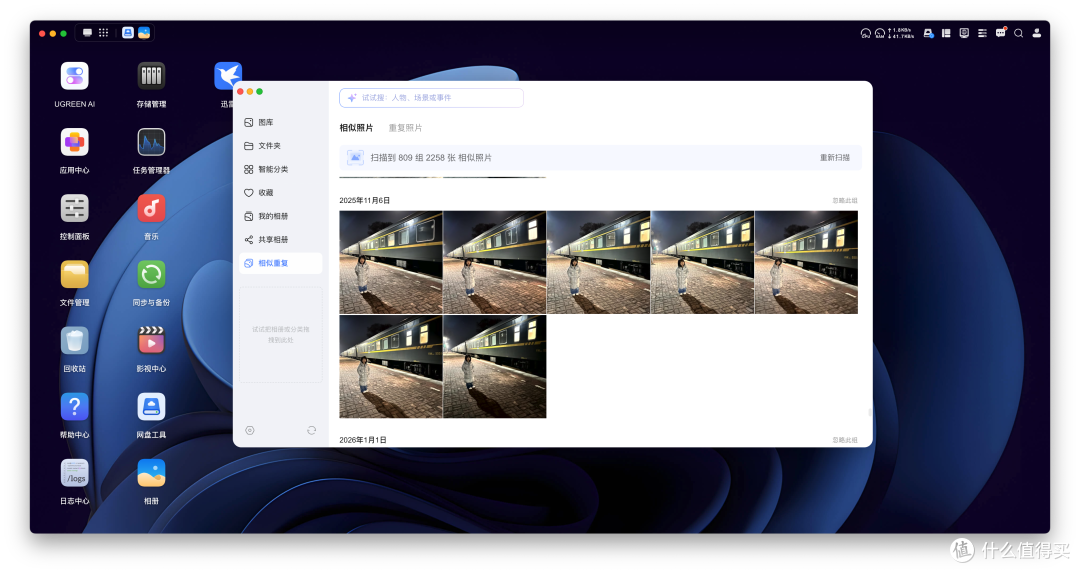Open the RAM usage gauge
1080x573 pixels.
click(880, 33)
